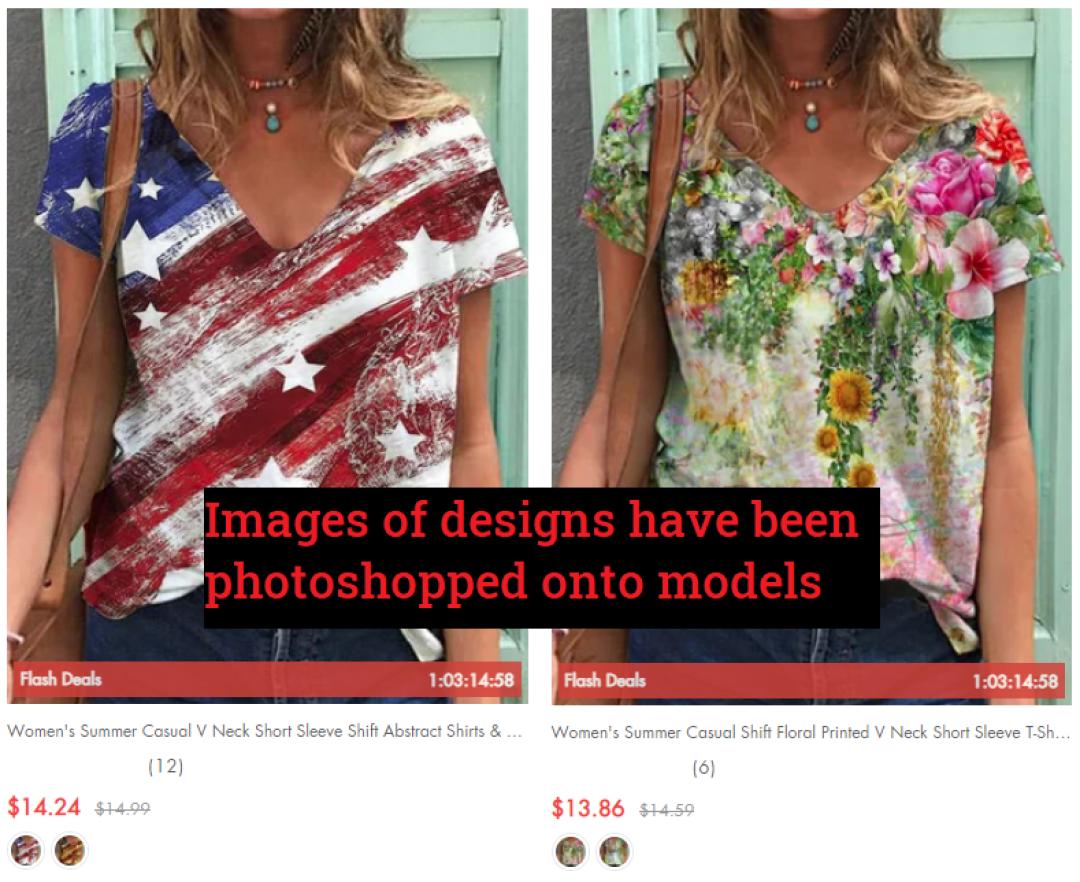Open the Shift Floral Printed T-Shirt title
The height and width of the screenshot is (882, 1080).
[811, 733]
